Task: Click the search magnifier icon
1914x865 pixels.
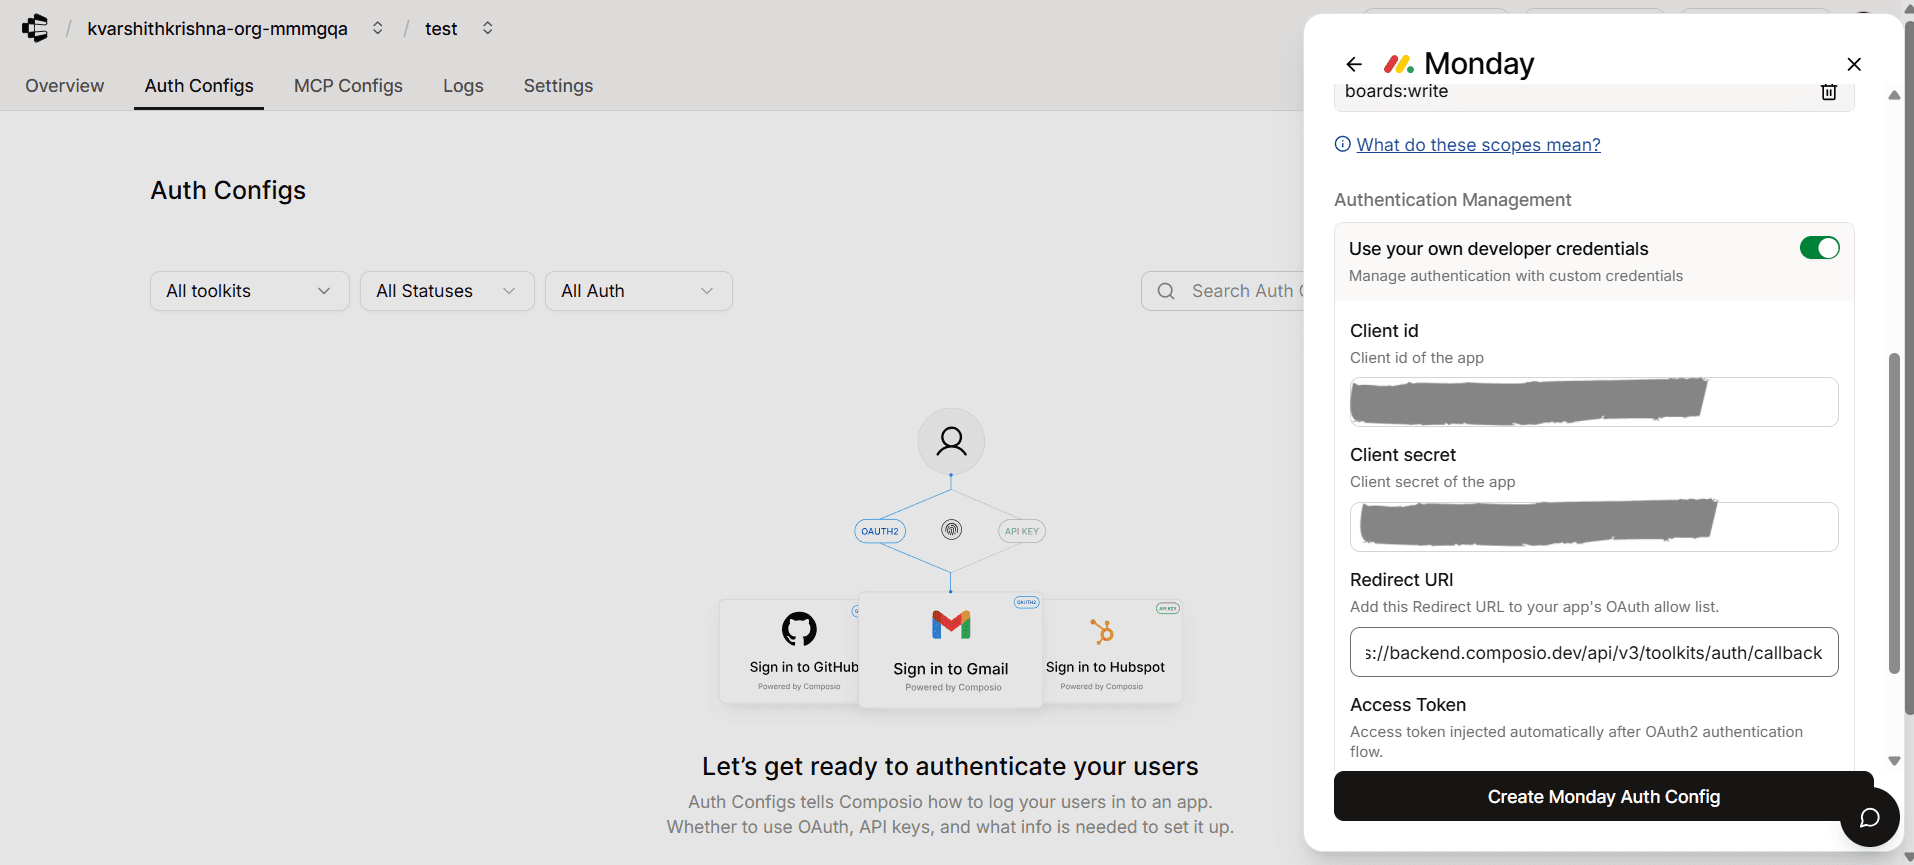Action: pyautogui.click(x=1166, y=291)
